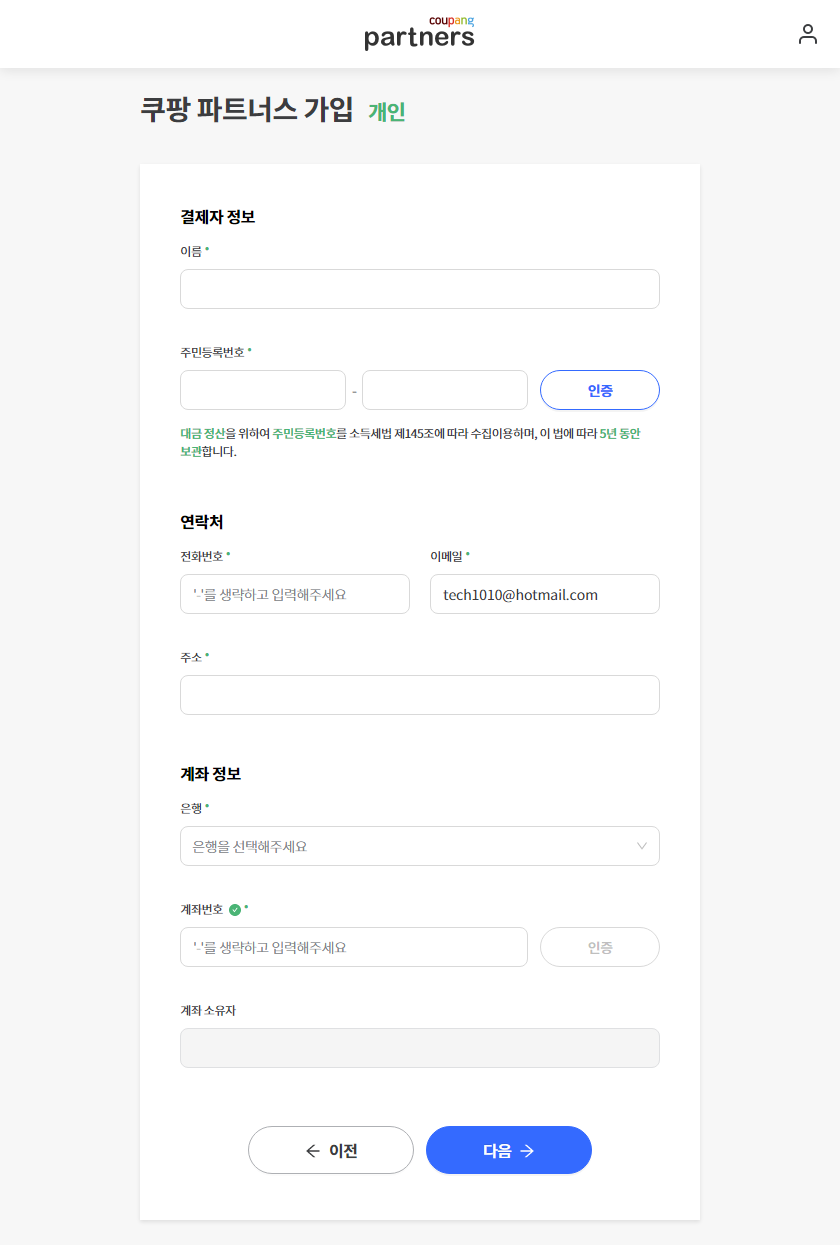Click the 이메일 field with tech1010@hotmail.com
Viewport: 840px width, 1245px height.
pos(545,594)
